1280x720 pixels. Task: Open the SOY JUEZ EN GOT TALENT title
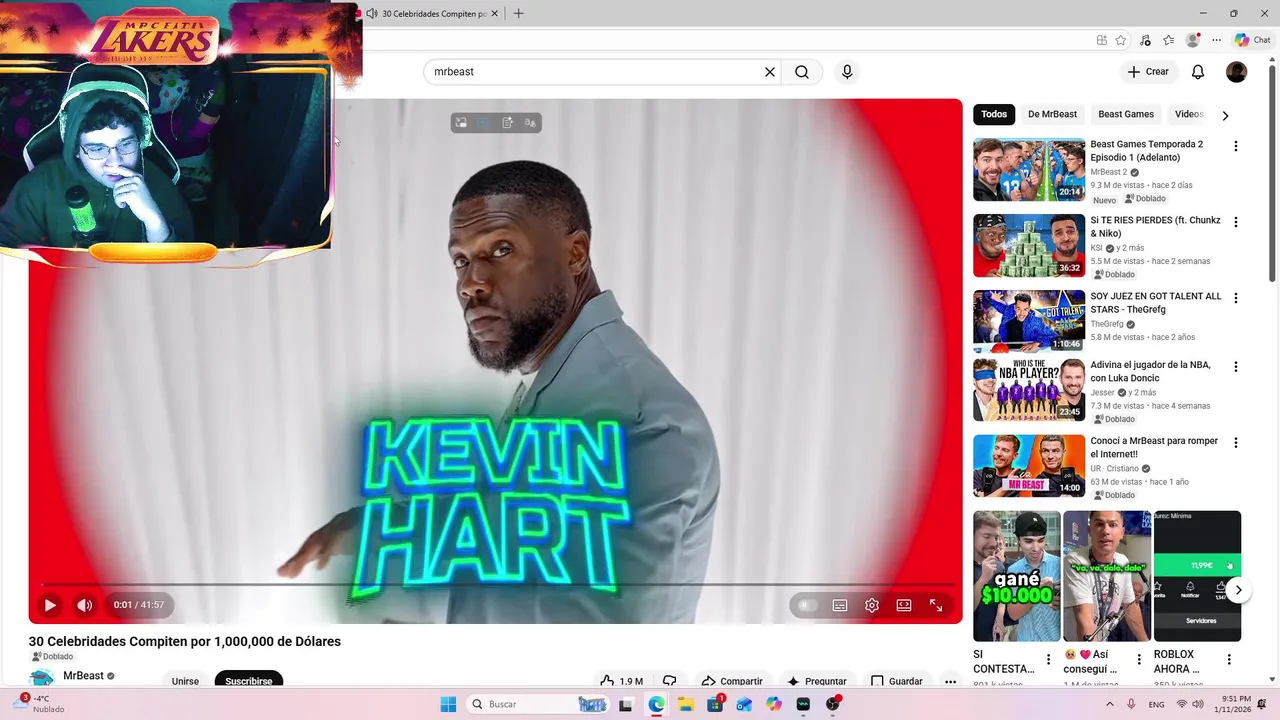click(1156, 303)
